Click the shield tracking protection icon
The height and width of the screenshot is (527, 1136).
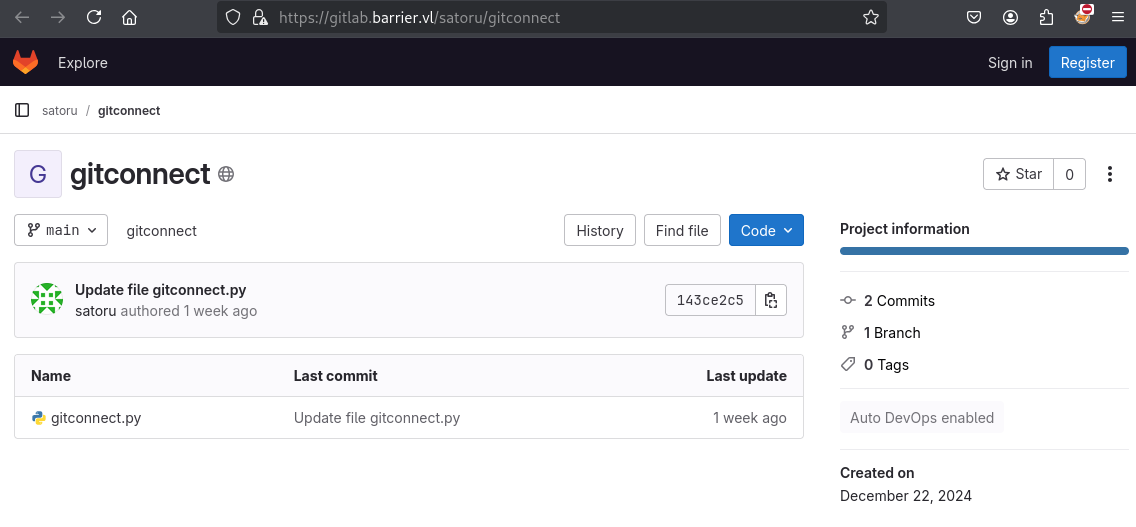(x=233, y=17)
